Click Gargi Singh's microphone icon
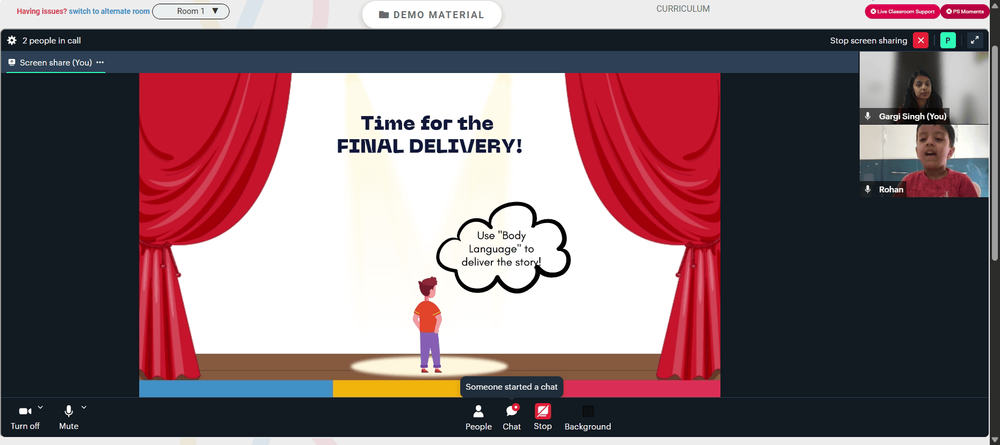 tap(867, 116)
